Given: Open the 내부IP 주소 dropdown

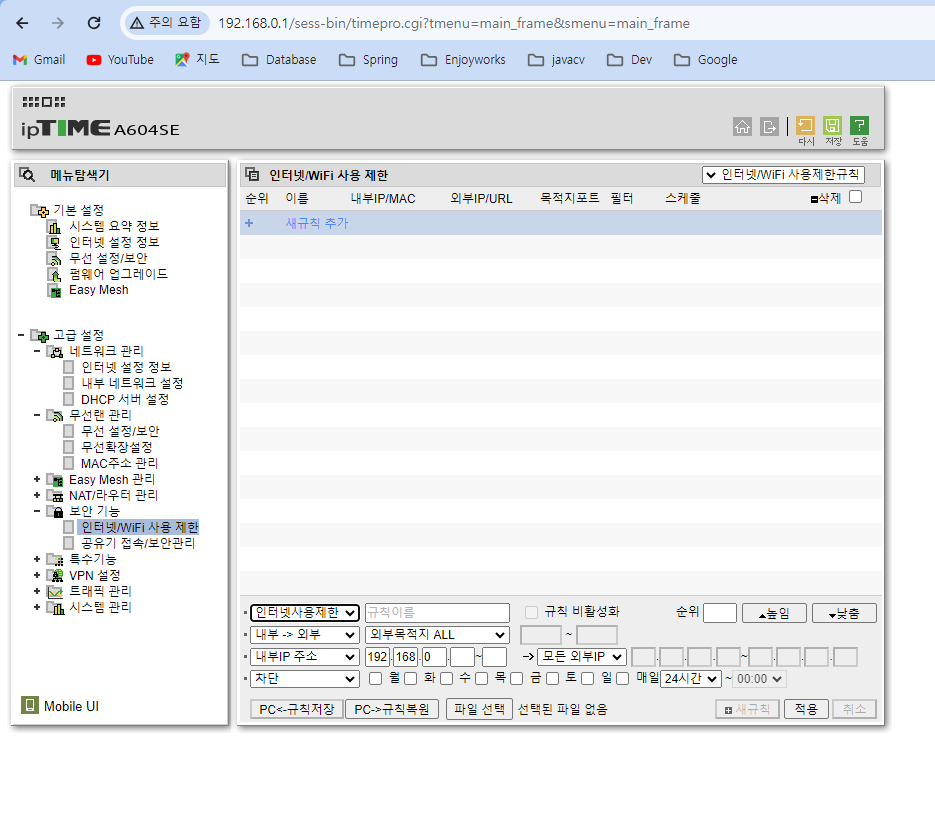Looking at the screenshot, I should coord(305,657).
